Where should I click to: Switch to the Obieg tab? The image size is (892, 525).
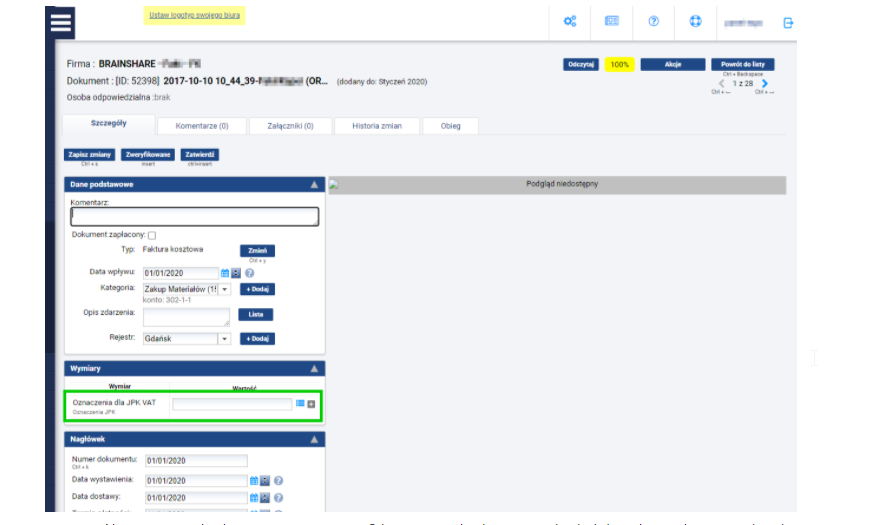(451, 126)
